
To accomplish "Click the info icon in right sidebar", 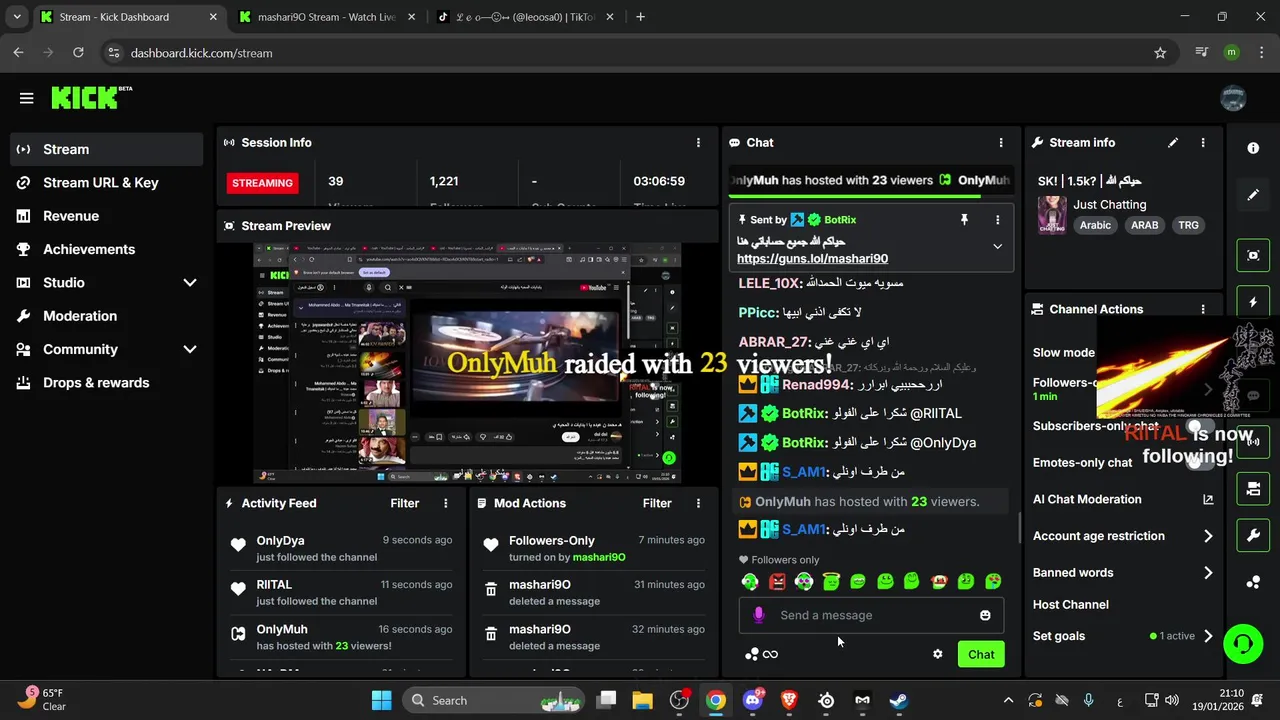I will [x=1253, y=148].
